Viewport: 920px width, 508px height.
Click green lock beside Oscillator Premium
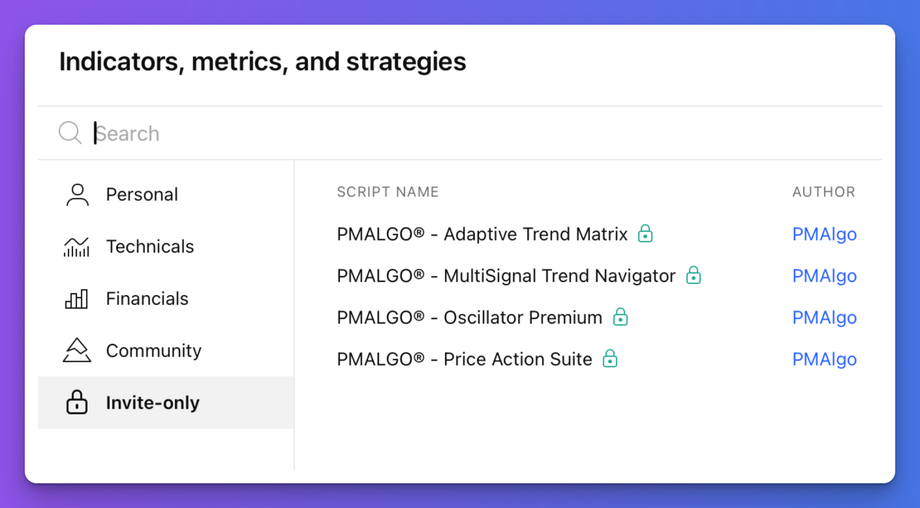620,317
